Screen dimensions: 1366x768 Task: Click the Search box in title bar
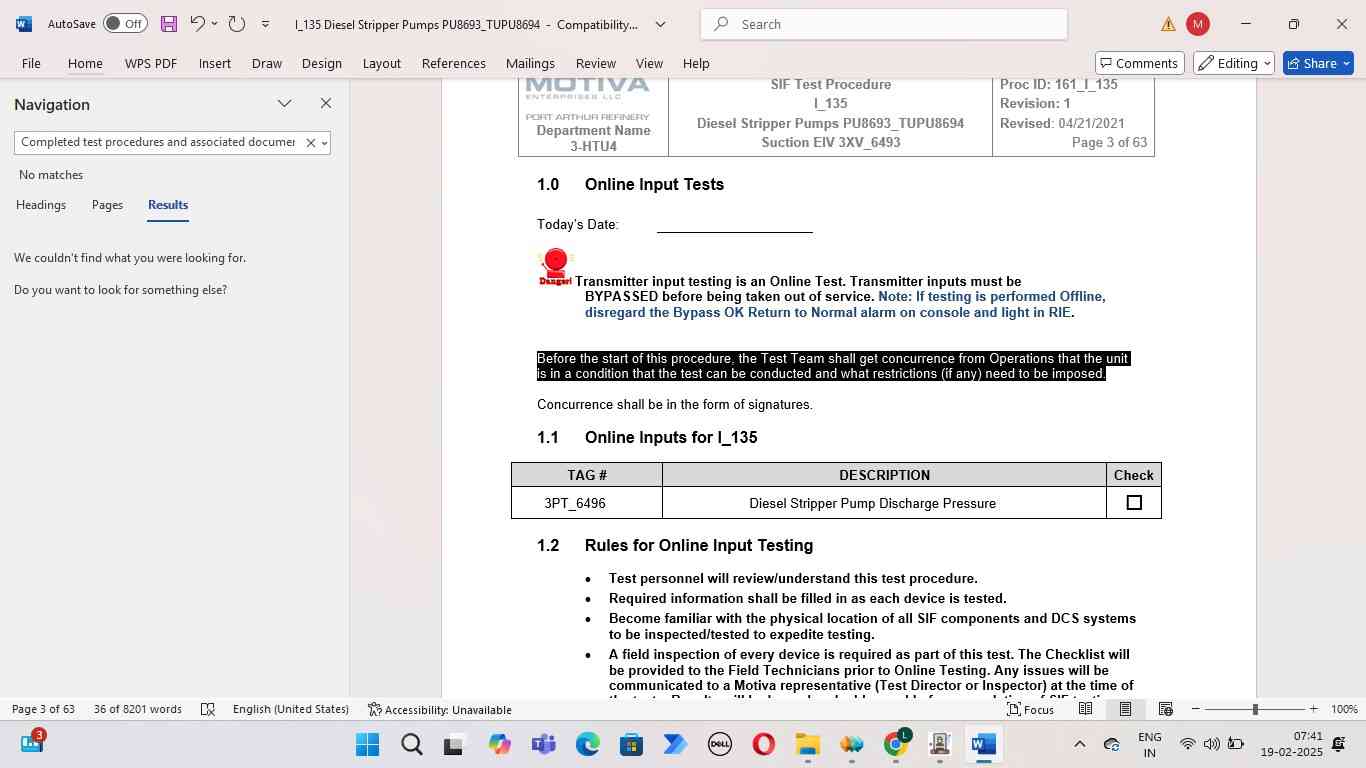click(x=884, y=24)
